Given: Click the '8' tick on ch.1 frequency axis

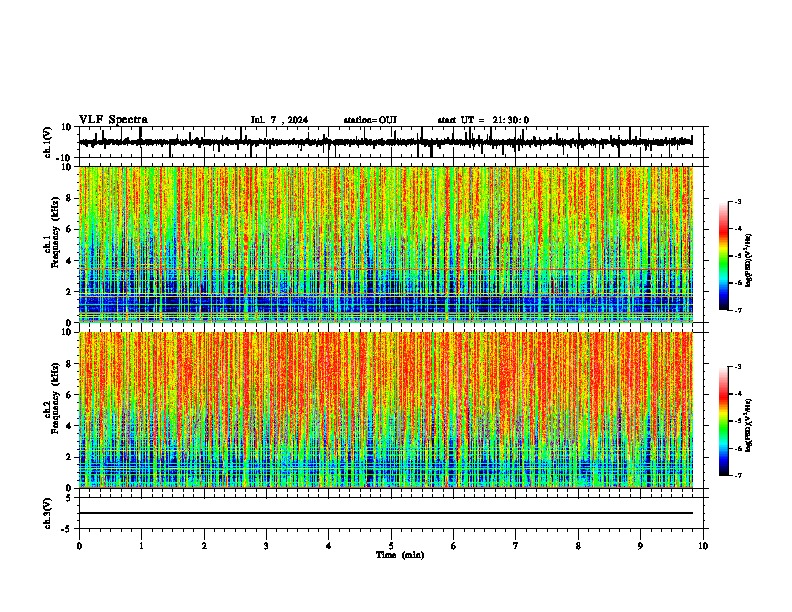Looking at the screenshot, I should pos(70,198).
